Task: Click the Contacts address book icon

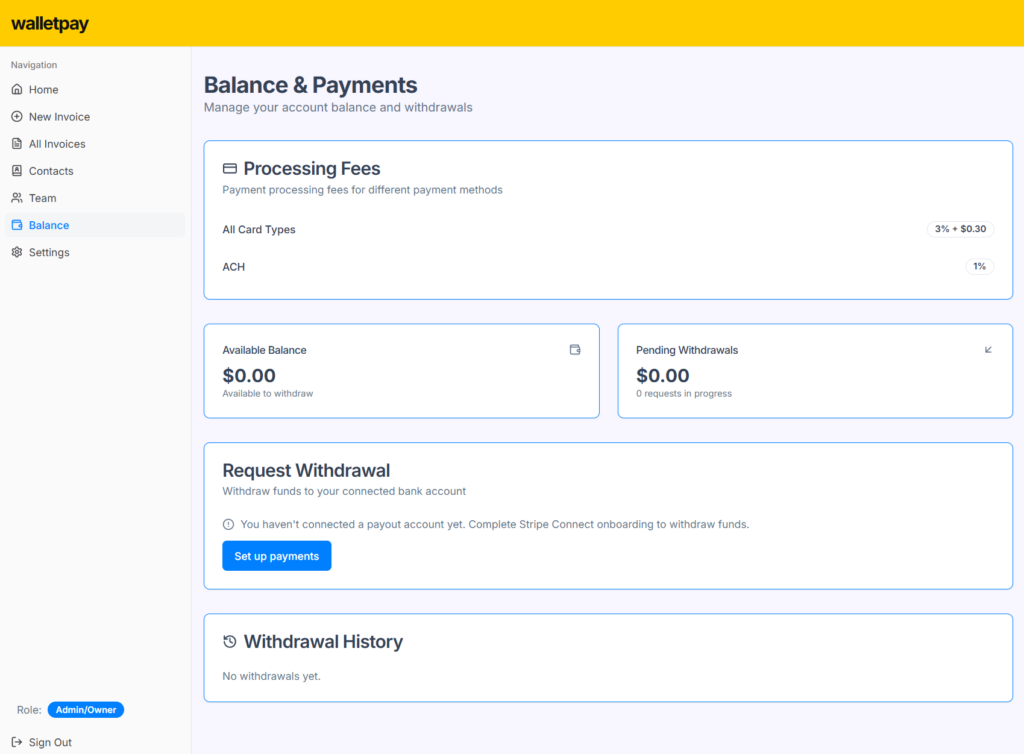Action: click(17, 171)
